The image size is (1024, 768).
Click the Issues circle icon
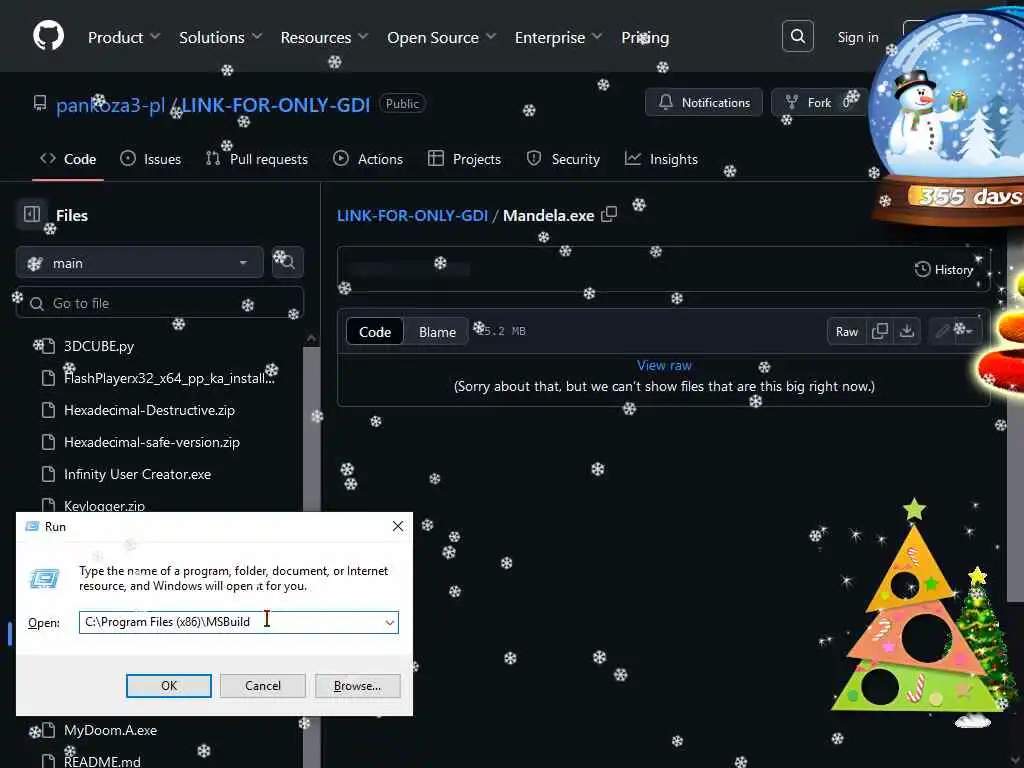pos(128,158)
